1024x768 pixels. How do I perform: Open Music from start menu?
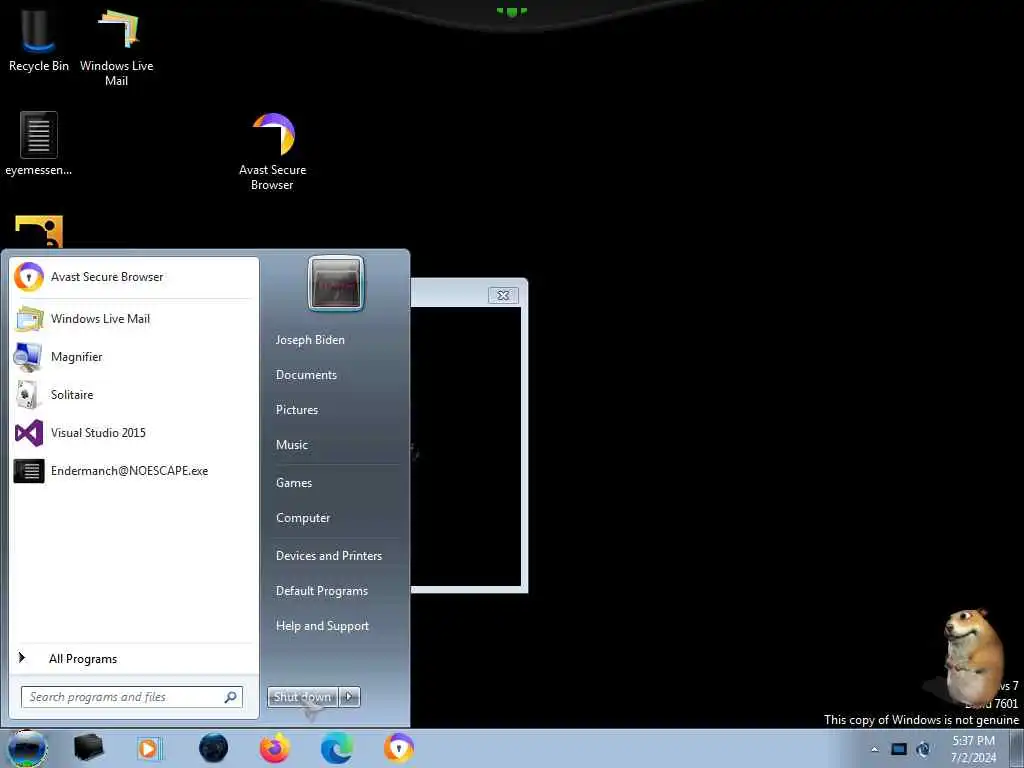pos(292,445)
